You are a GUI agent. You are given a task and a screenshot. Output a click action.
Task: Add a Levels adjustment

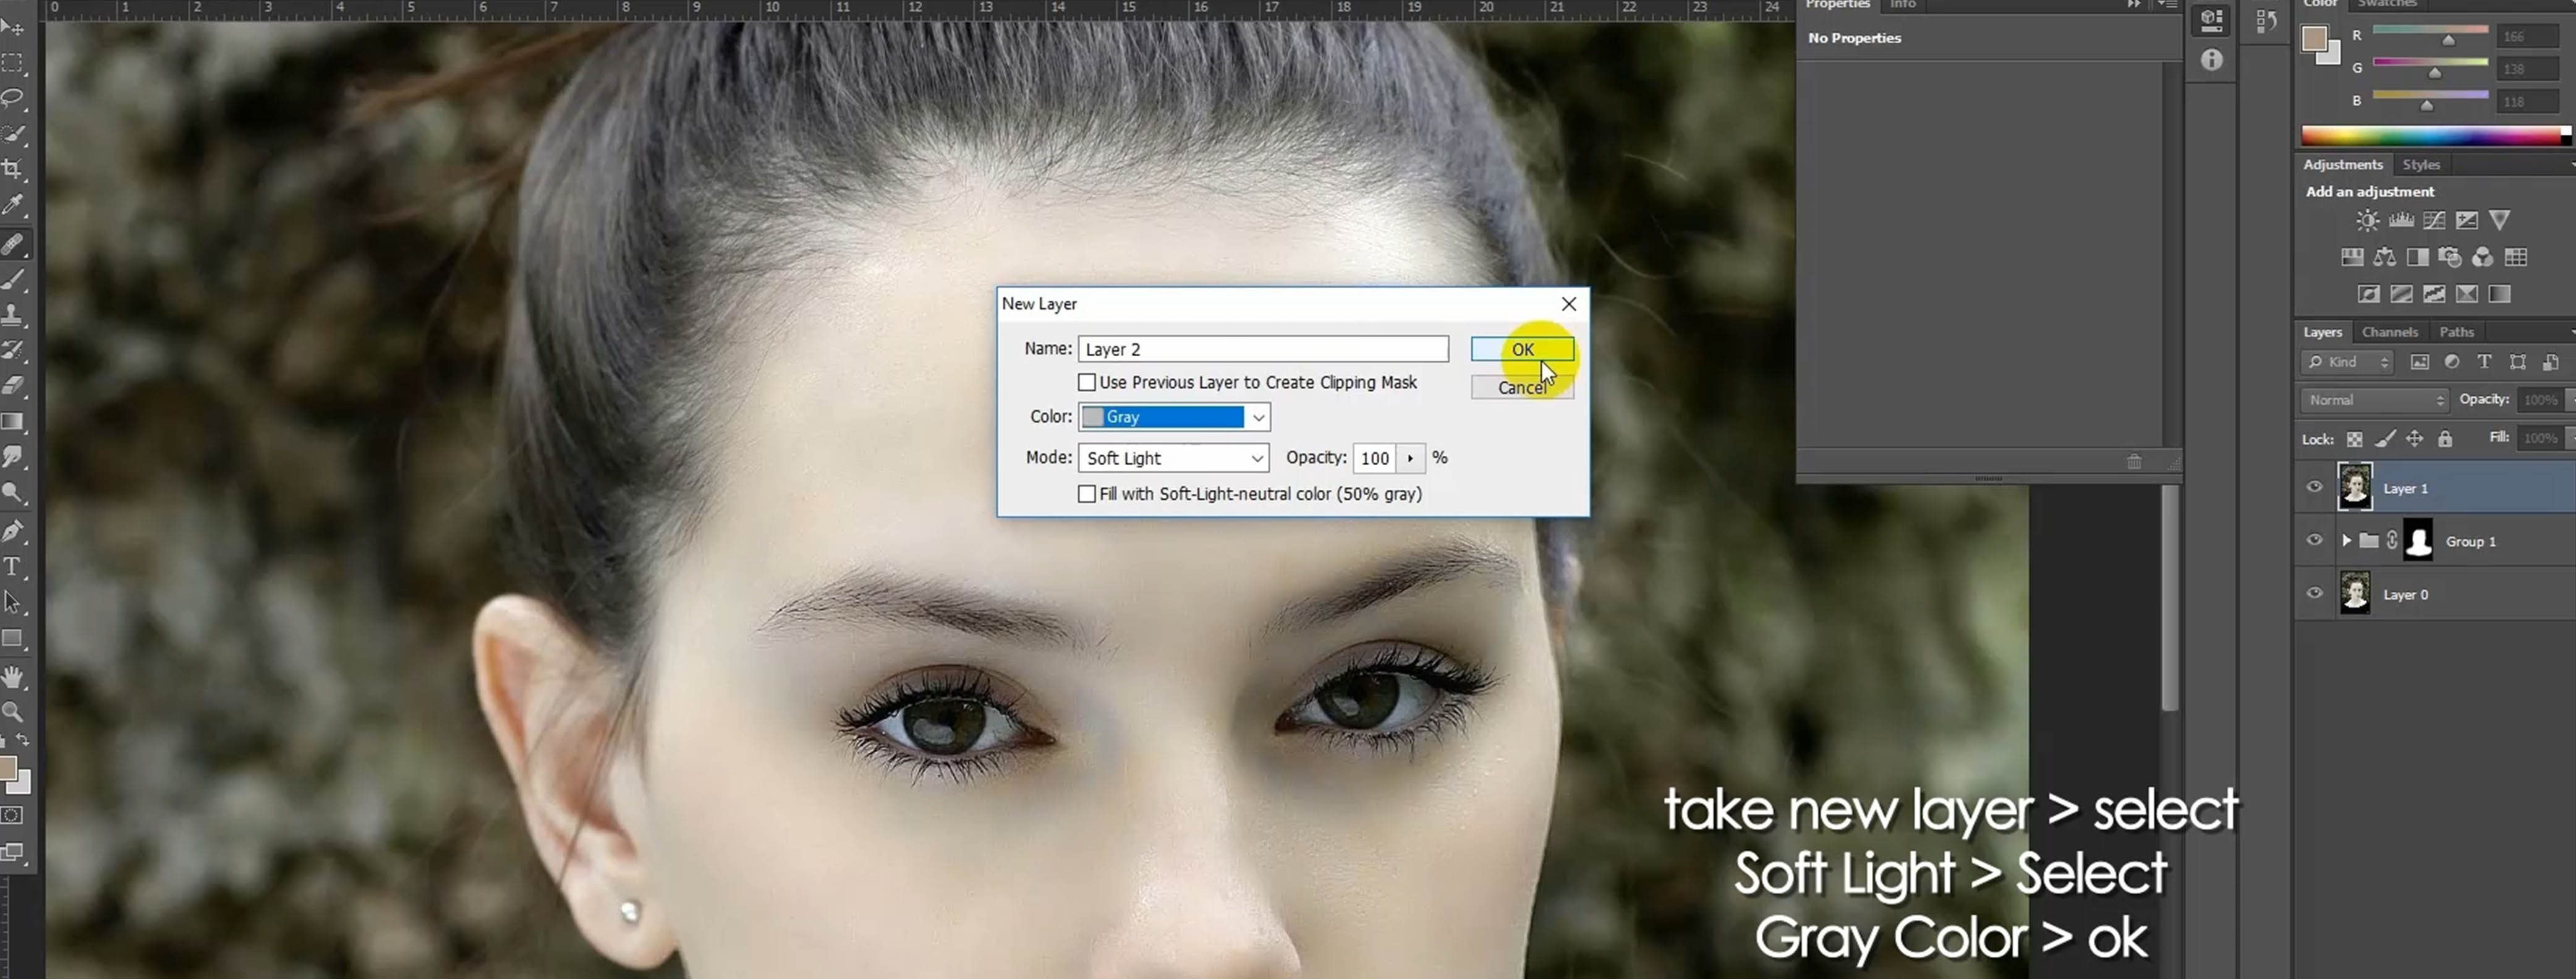tap(2401, 221)
